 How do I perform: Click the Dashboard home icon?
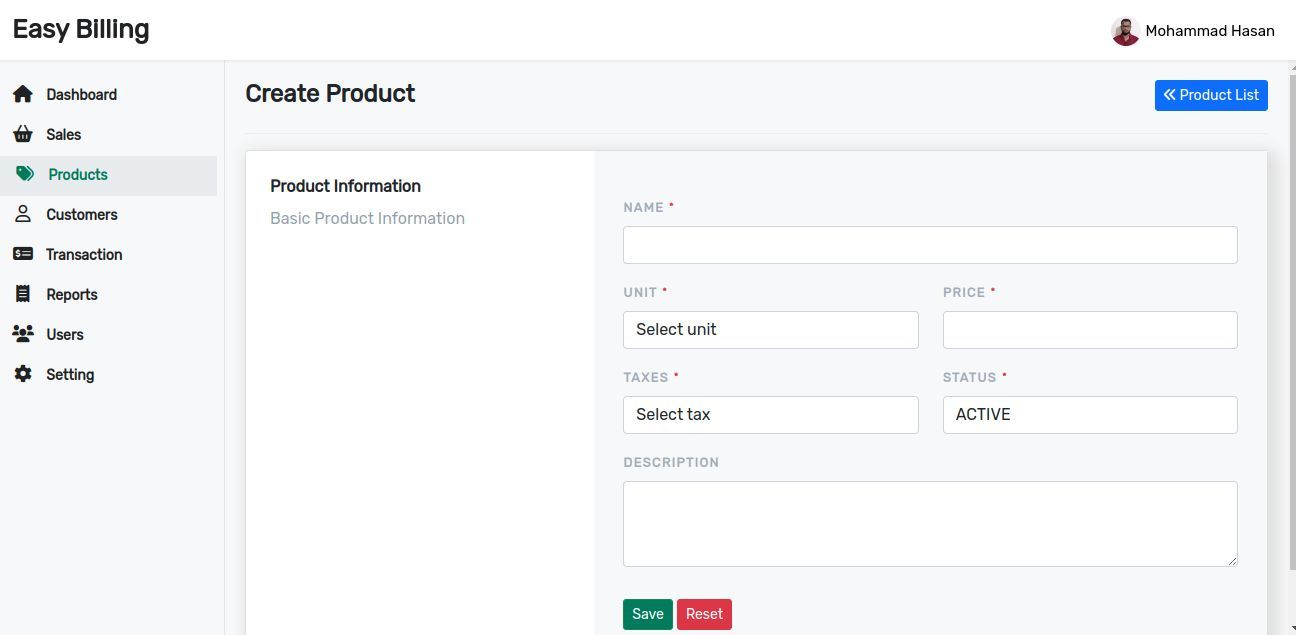click(23, 94)
